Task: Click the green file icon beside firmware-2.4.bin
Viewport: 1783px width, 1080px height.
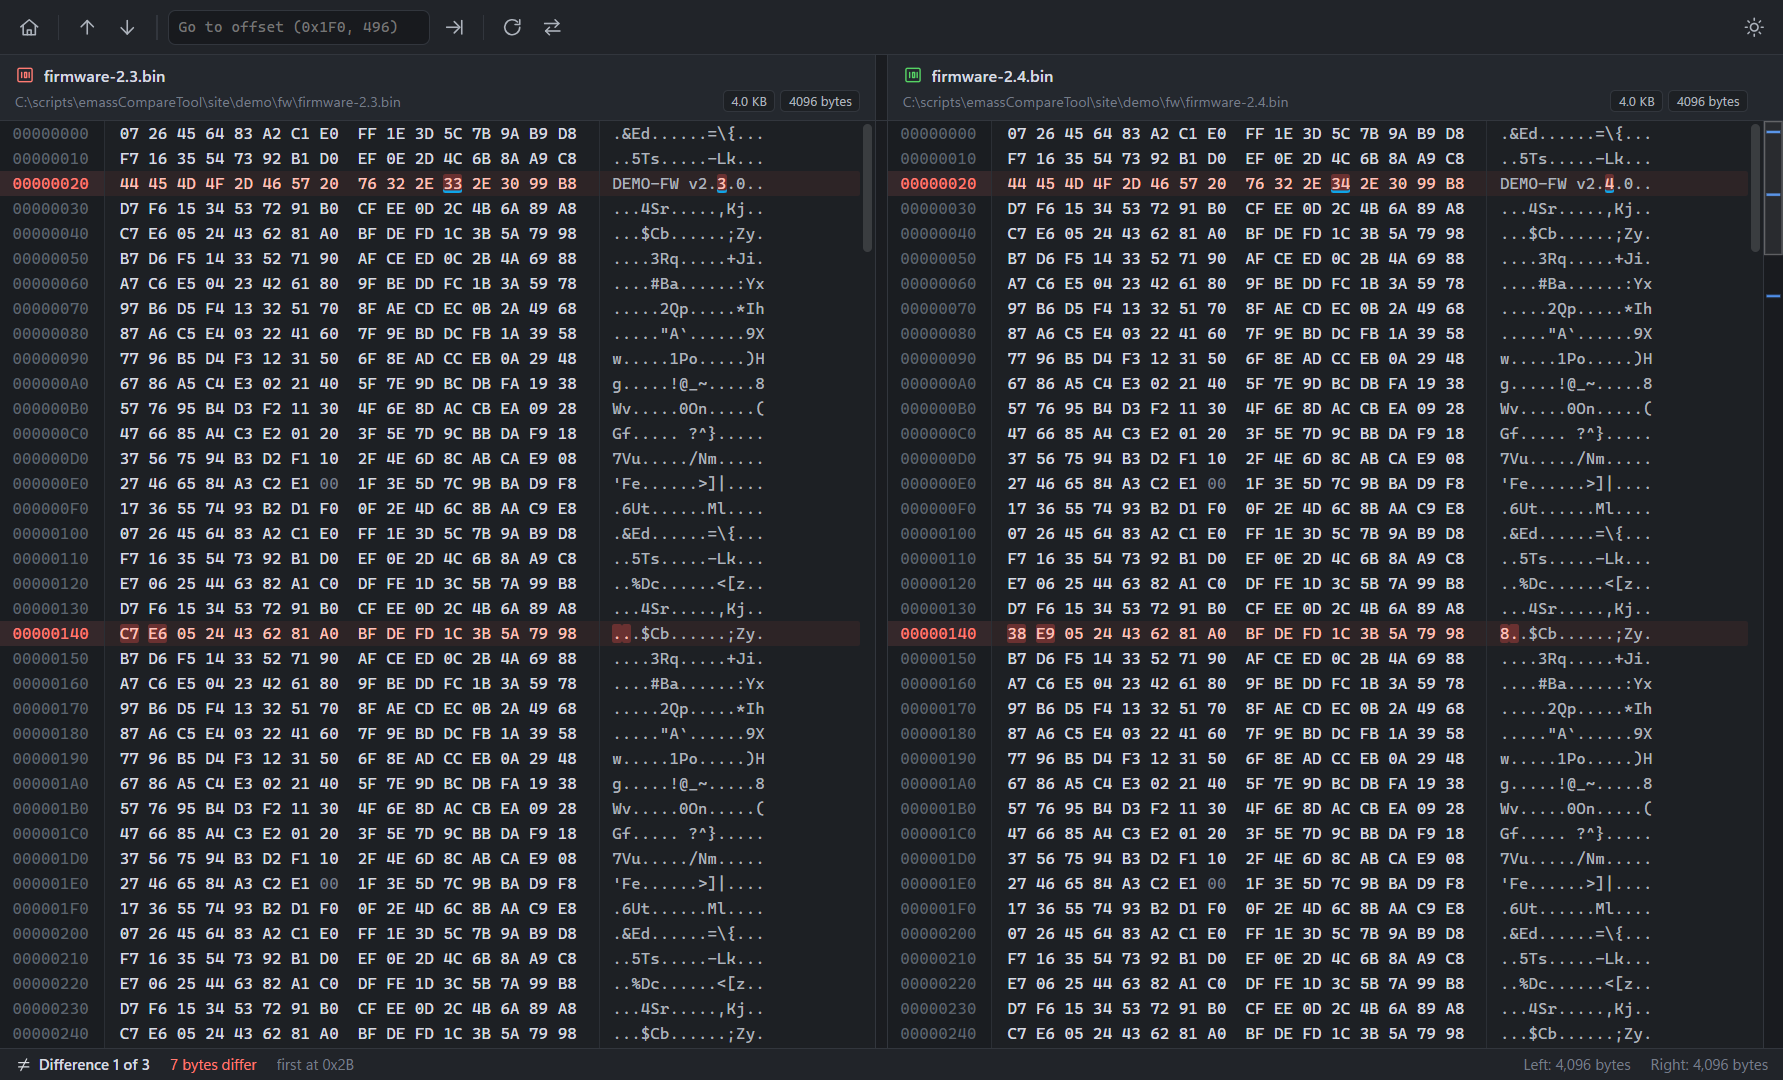Action: click(913, 76)
